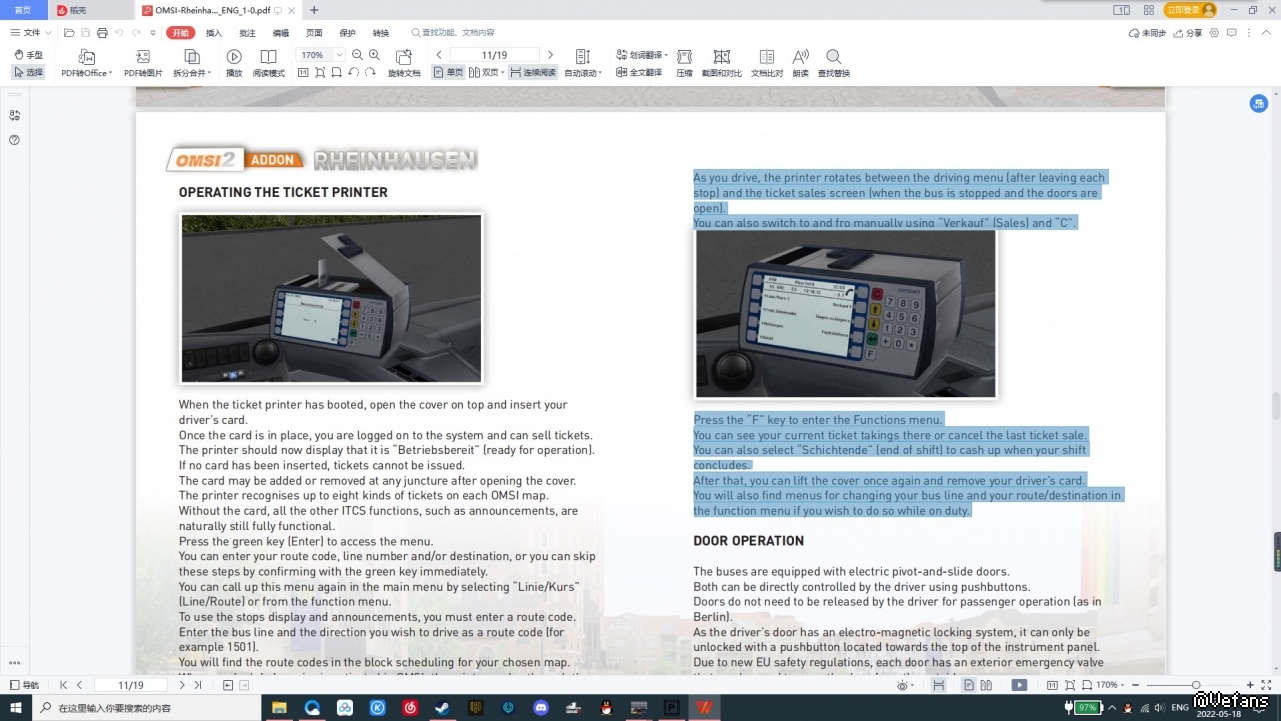Click the 分享 share button
Viewport: 1281px width, 721px height.
click(1189, 33)
